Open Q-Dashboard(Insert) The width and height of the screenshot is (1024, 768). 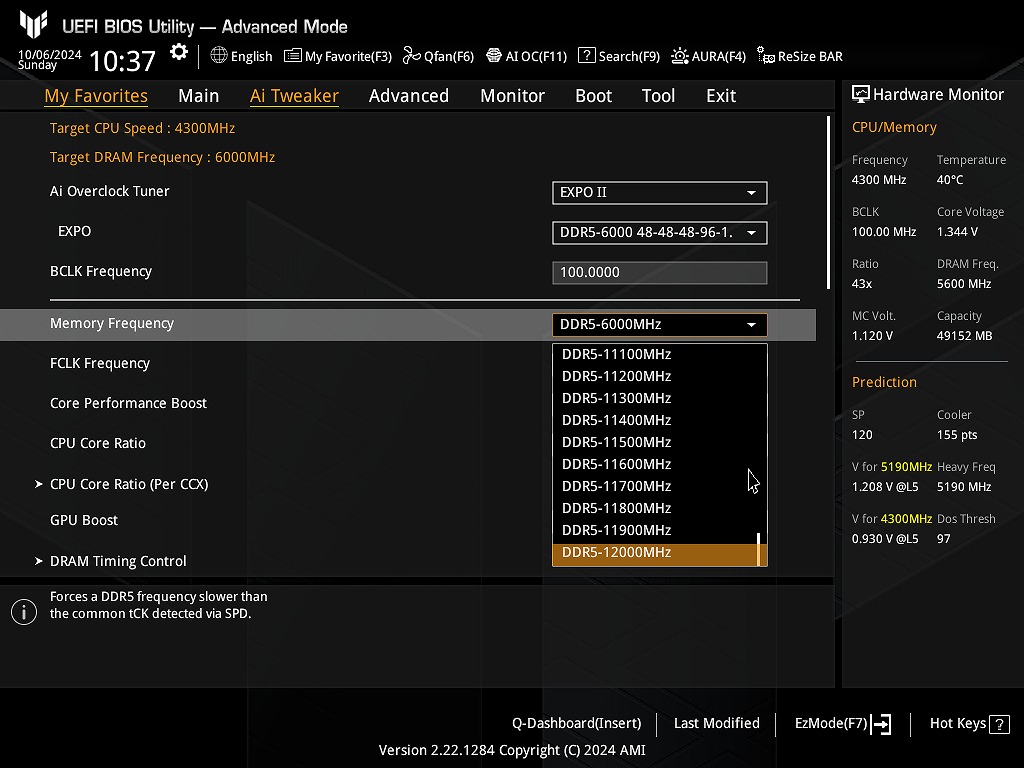click(x=576, y=724)
